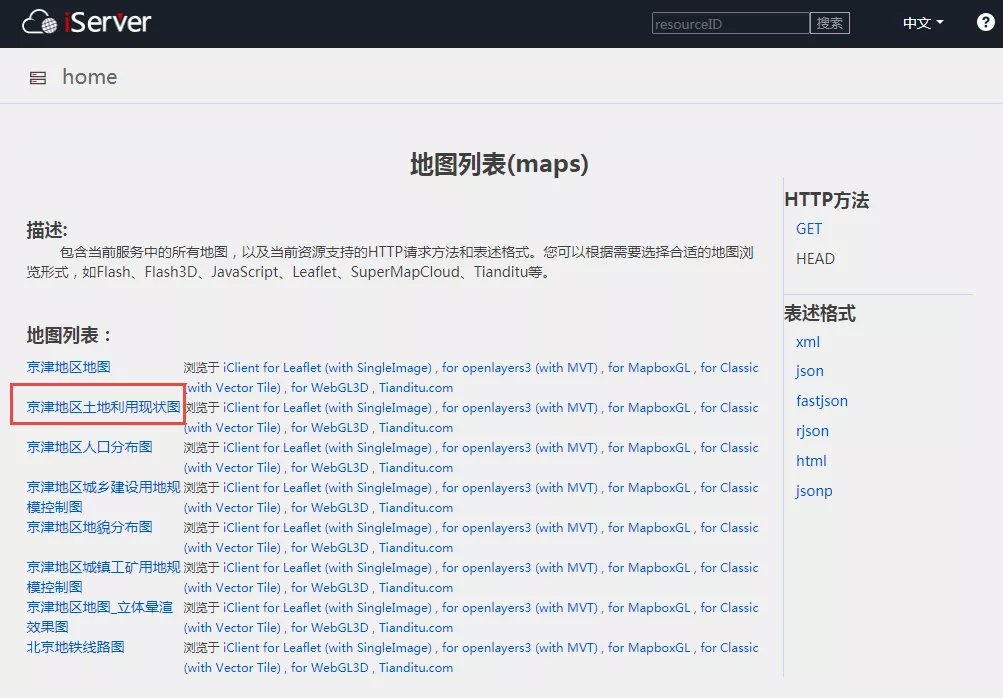Image resolution: width=1003 pixels, height=698 pixels.
Task: Open for Classic link in 京津地区城乡建设用地规模控制图 row
Action: 729,488
